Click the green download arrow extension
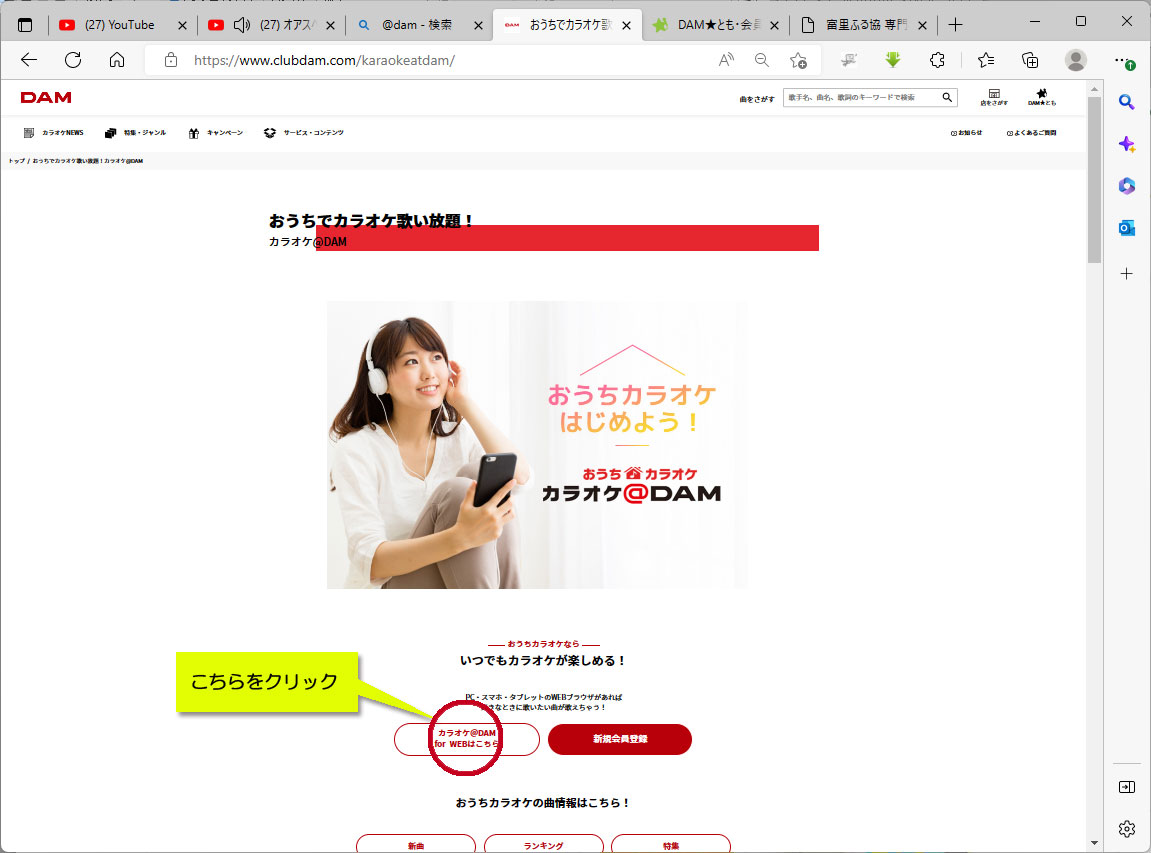This screenshot has width=1151, height=853. [893, 60]
